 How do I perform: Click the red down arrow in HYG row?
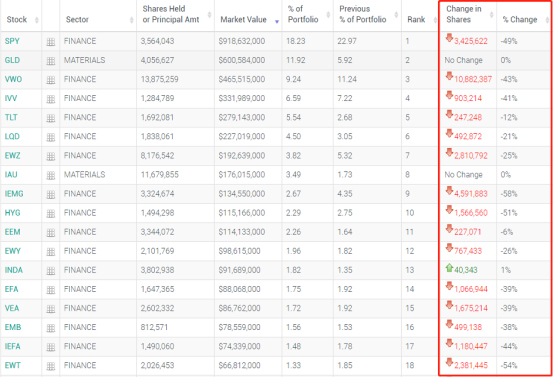[x=449, y=209]
